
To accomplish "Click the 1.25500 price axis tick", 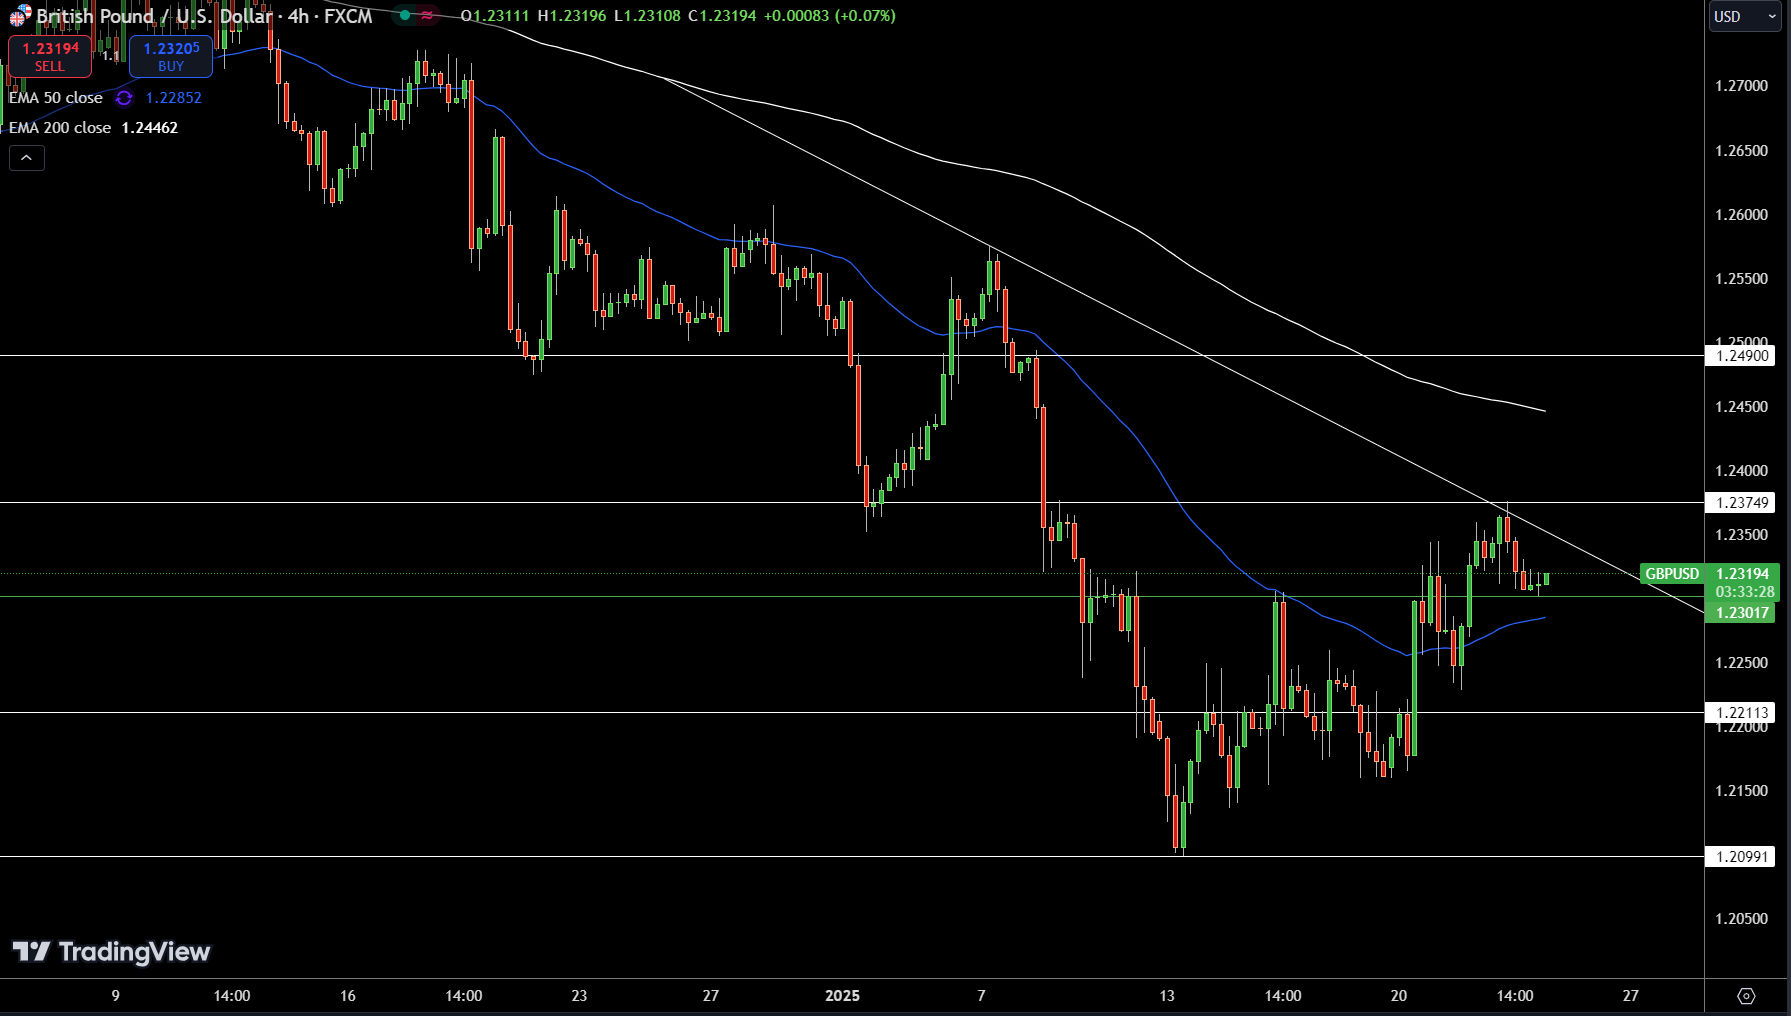I will click(x=1741, y=279).
